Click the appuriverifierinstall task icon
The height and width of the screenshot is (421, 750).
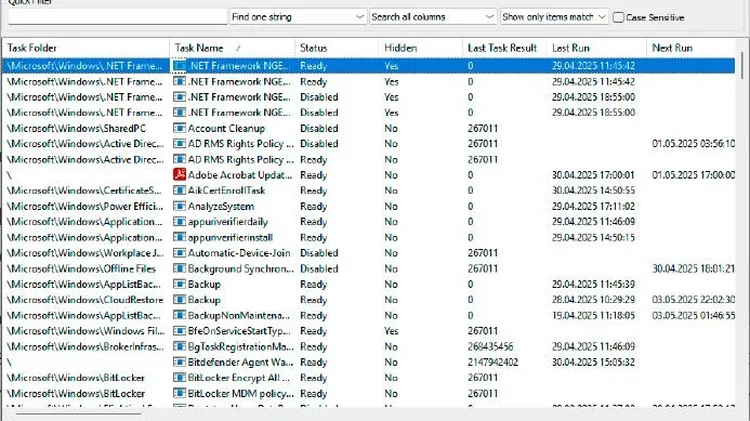[179, 237]
